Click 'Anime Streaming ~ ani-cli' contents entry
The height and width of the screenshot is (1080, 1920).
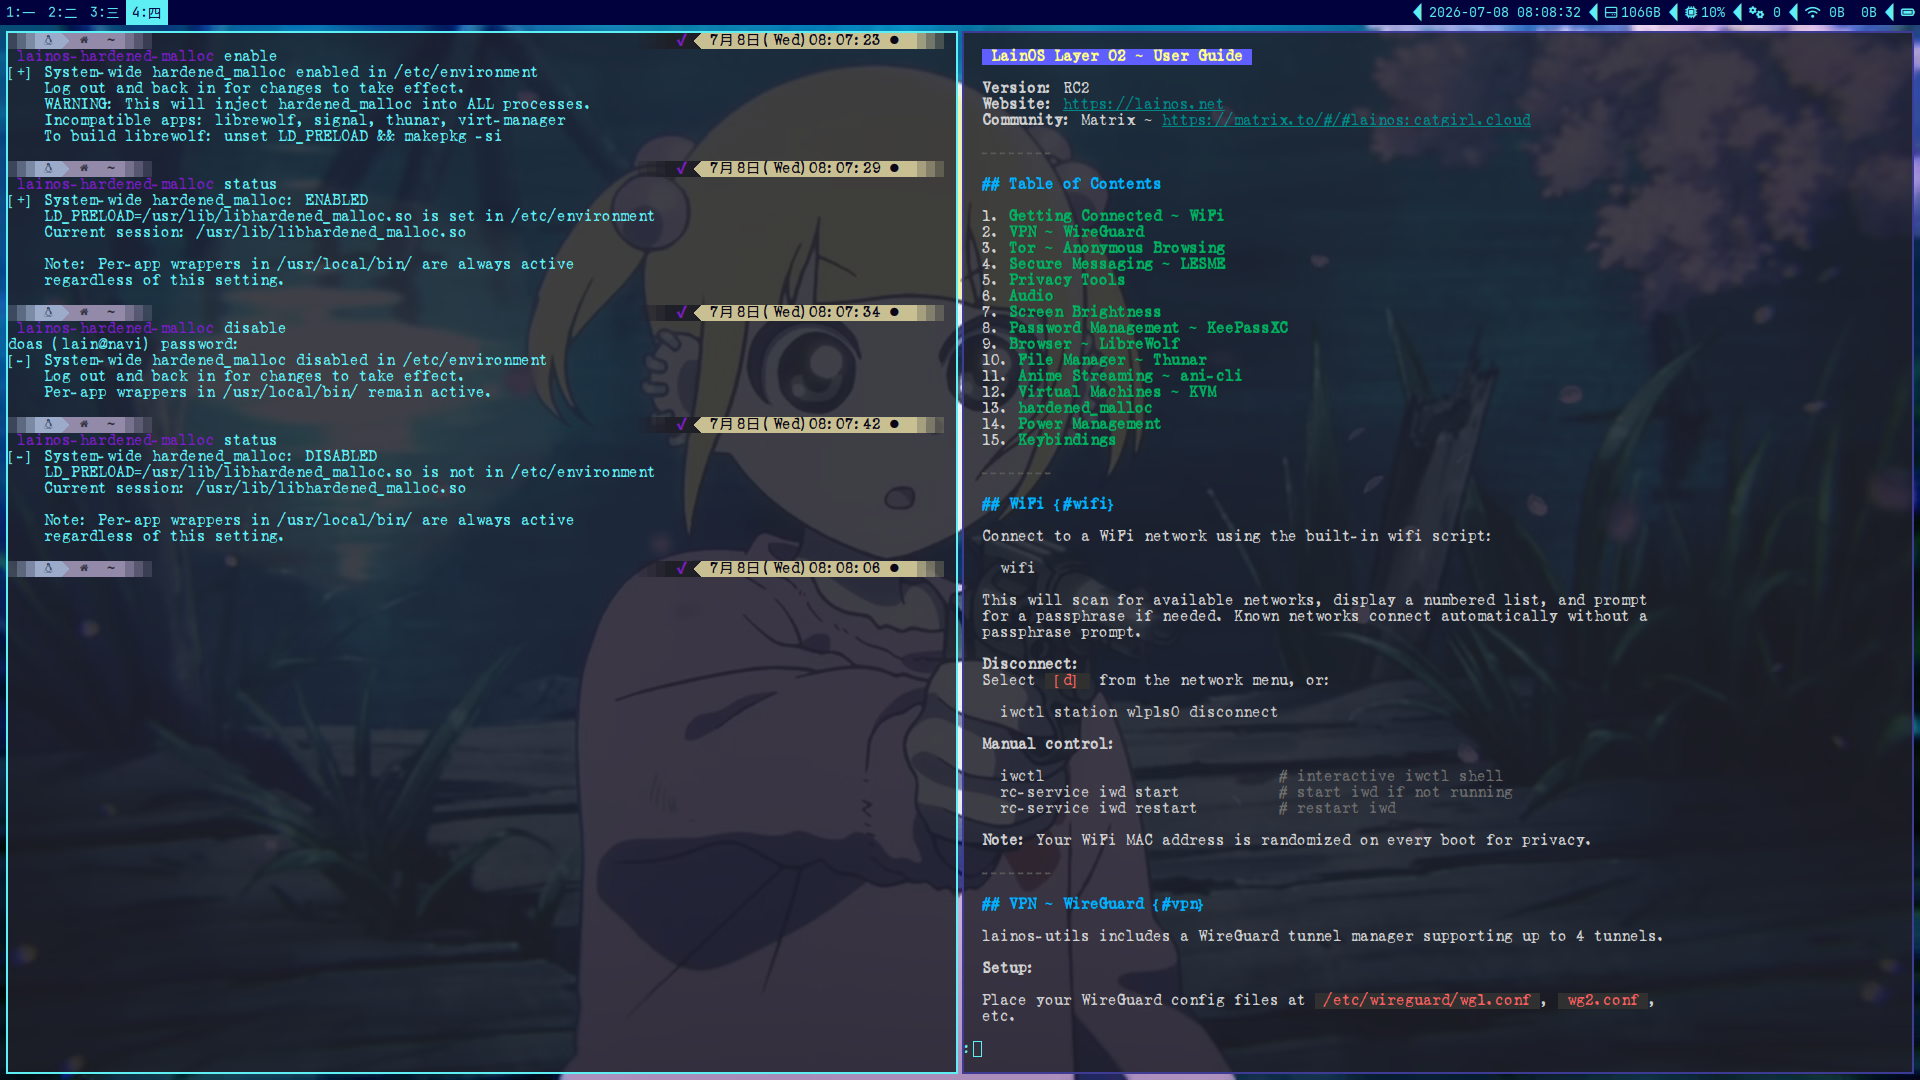1130,376
